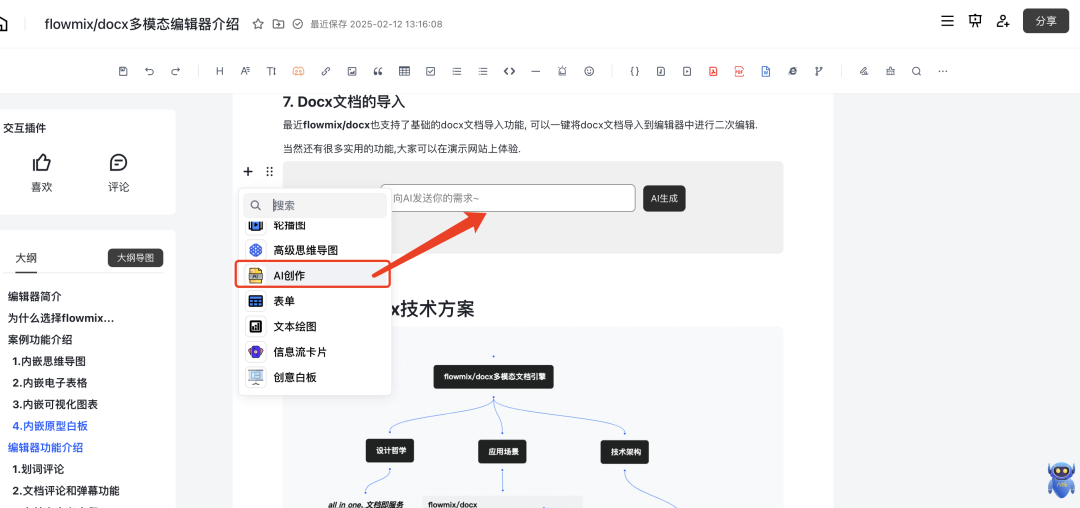Insert a horizontal divider line
This screenshot has width=1080, height=508.
(536, 71)
